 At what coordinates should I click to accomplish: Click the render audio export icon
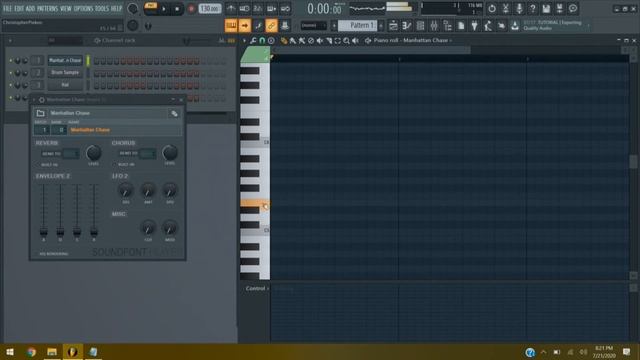point(560,9)
